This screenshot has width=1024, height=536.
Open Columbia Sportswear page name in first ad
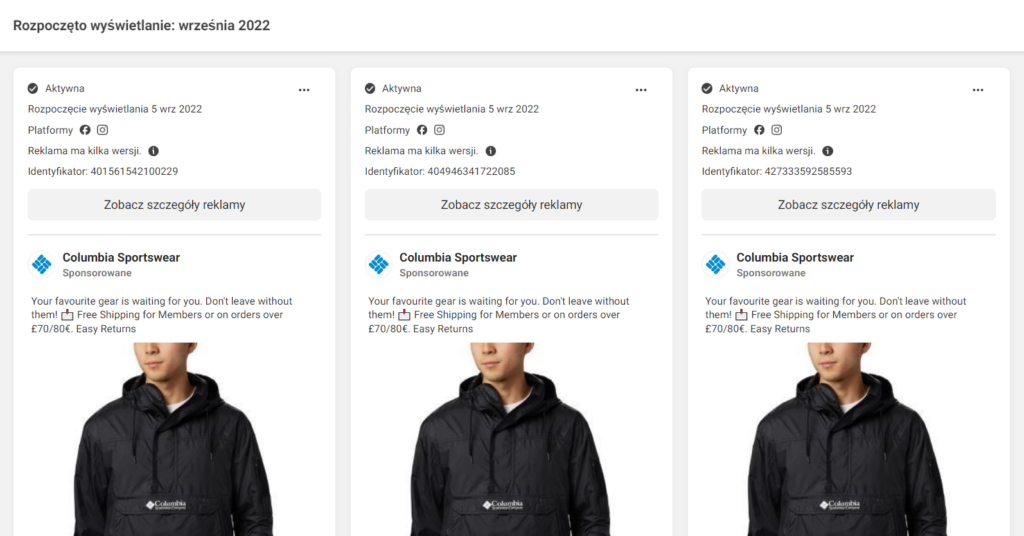[121, 257]
